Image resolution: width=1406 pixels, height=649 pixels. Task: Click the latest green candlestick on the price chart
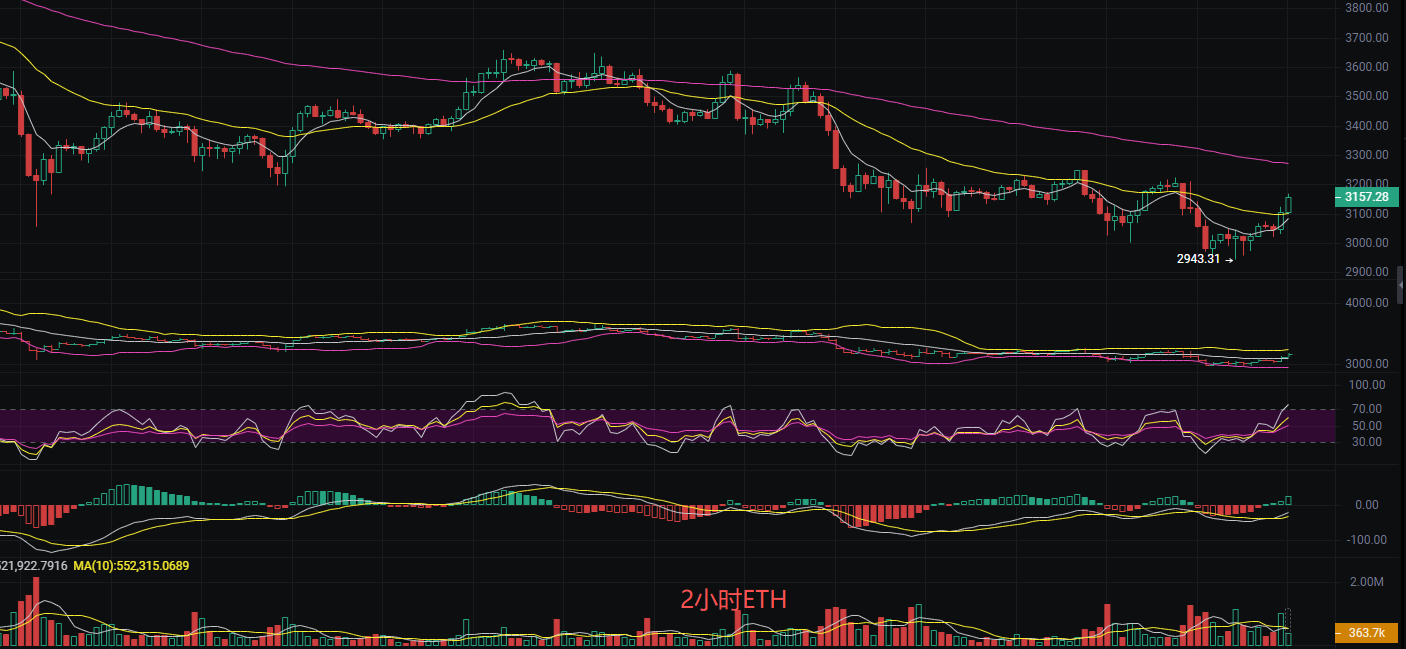1288,204
